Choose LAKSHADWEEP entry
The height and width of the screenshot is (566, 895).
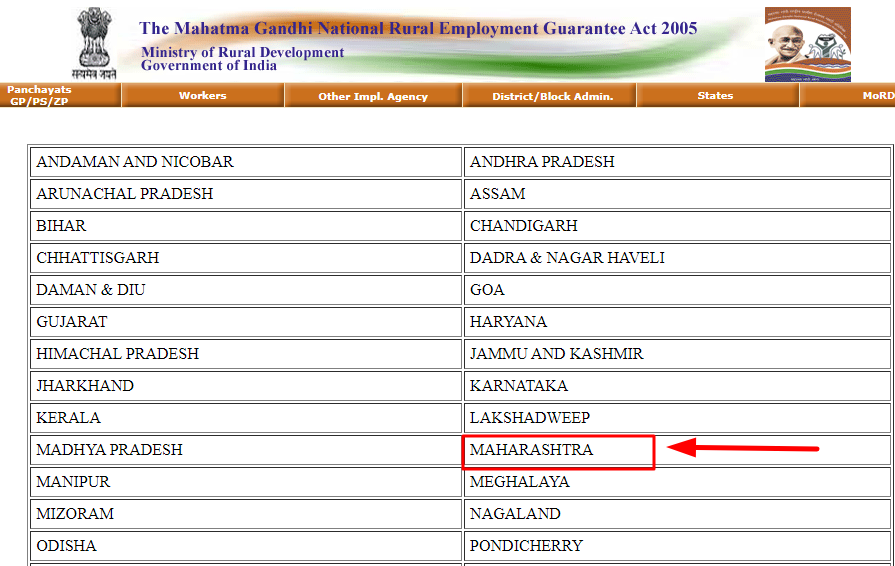click(x=530, y=418)
